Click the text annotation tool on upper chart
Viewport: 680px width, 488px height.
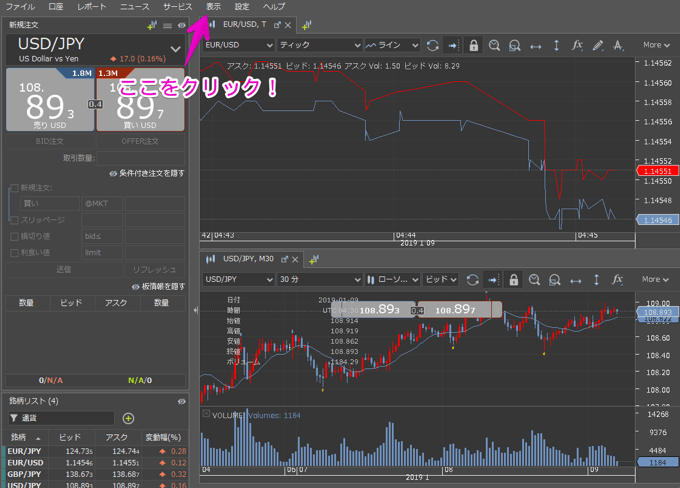click(618, 45)
